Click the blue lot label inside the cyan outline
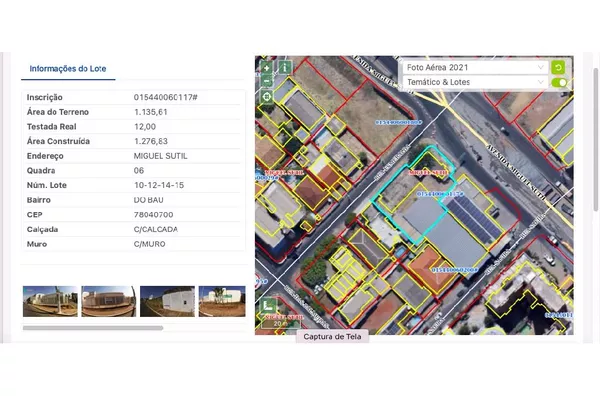Image resolution: width=600 pixels, height=396 pixels. (440, 194)
